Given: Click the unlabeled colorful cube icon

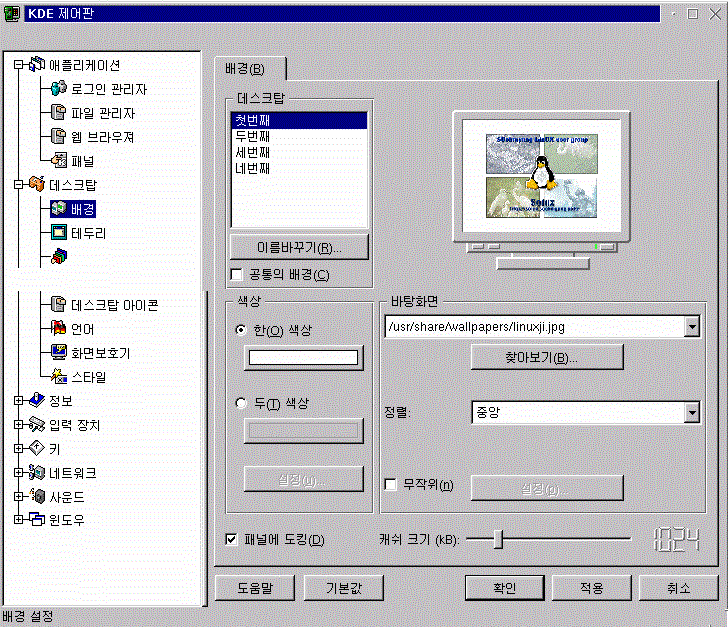Looking at the screenshot, I should point(59,256).
